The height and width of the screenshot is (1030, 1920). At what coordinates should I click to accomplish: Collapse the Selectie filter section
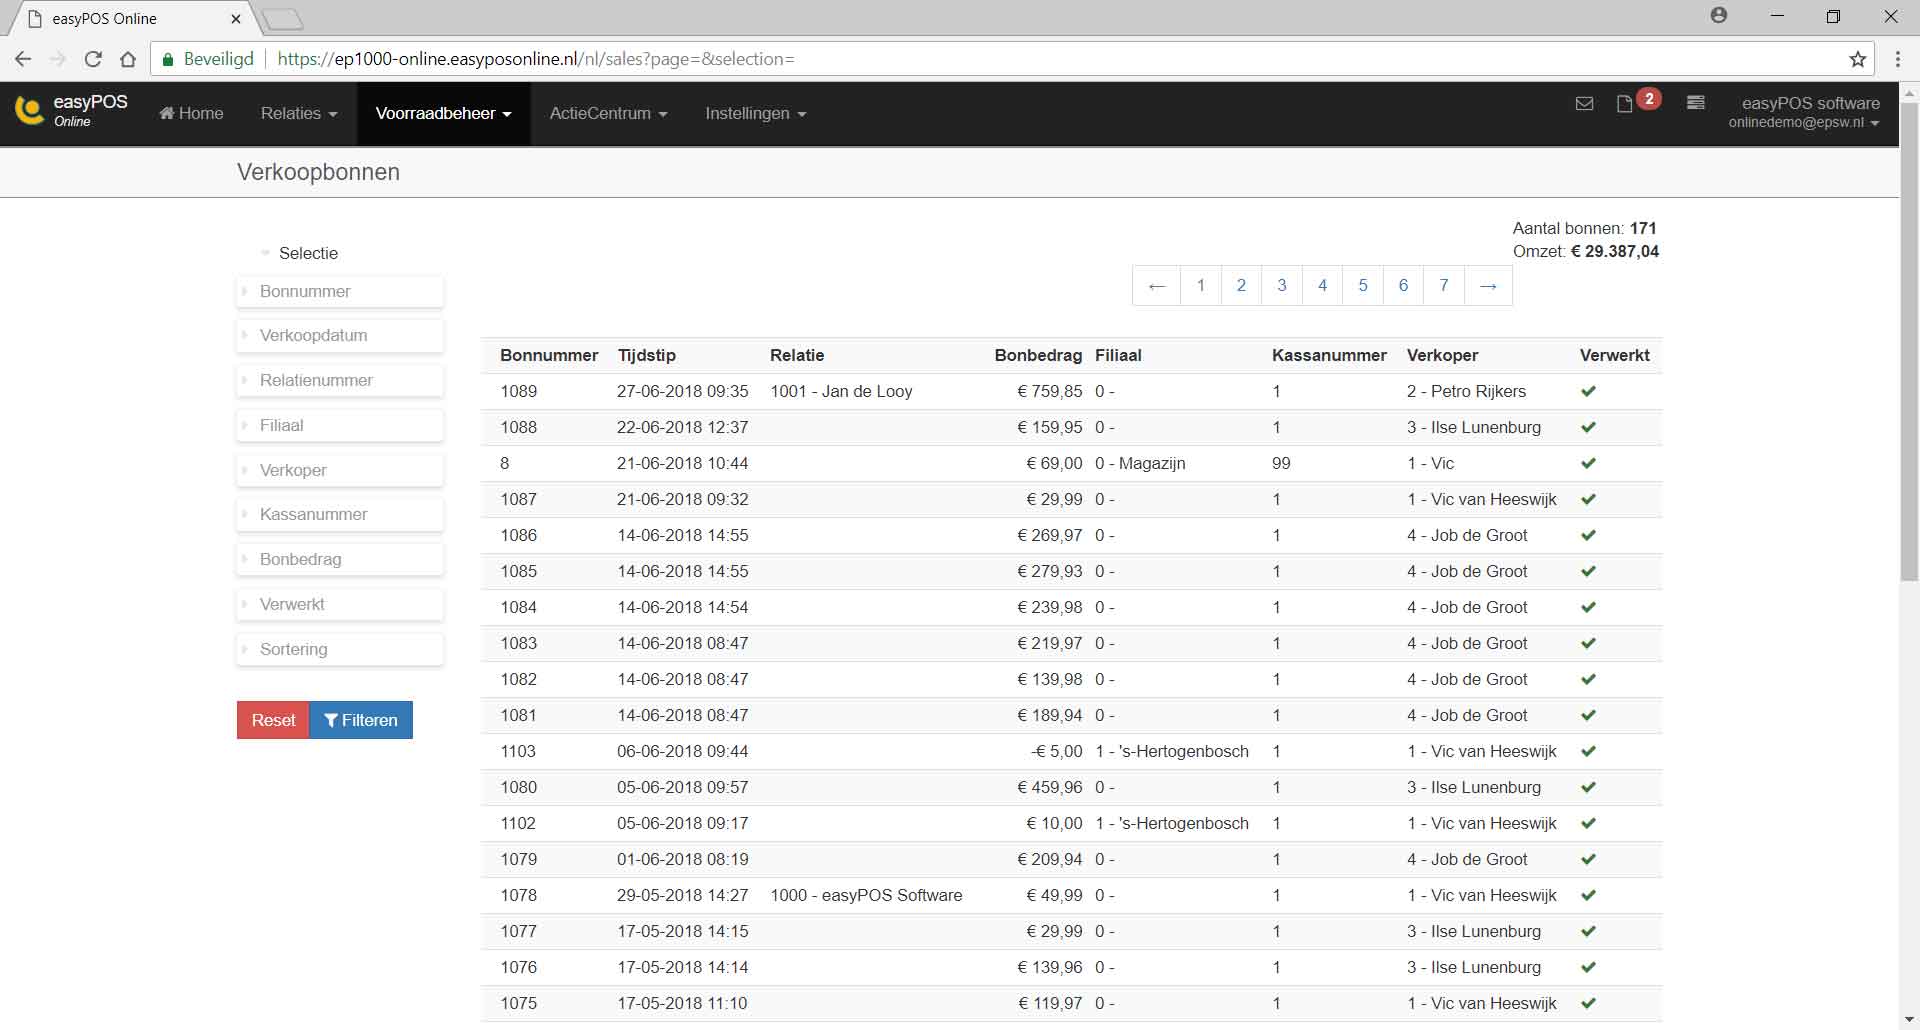pyautogui.click(x=299, y=253)
